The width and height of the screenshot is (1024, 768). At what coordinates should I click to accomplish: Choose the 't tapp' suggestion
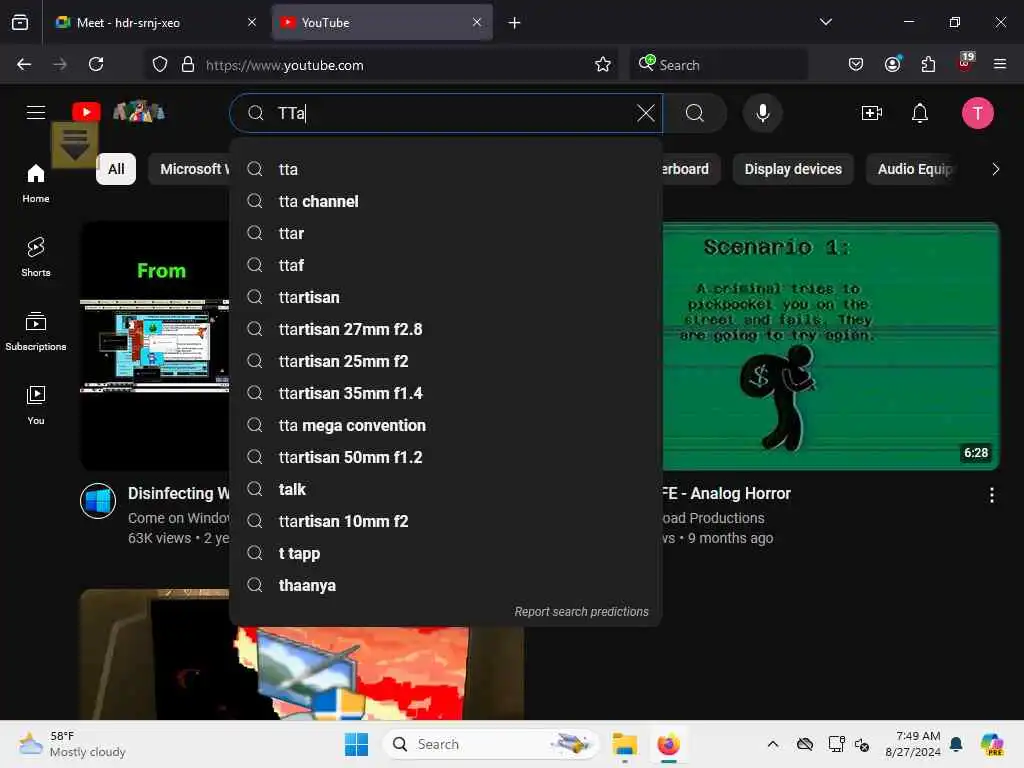[x=445, y=553]
